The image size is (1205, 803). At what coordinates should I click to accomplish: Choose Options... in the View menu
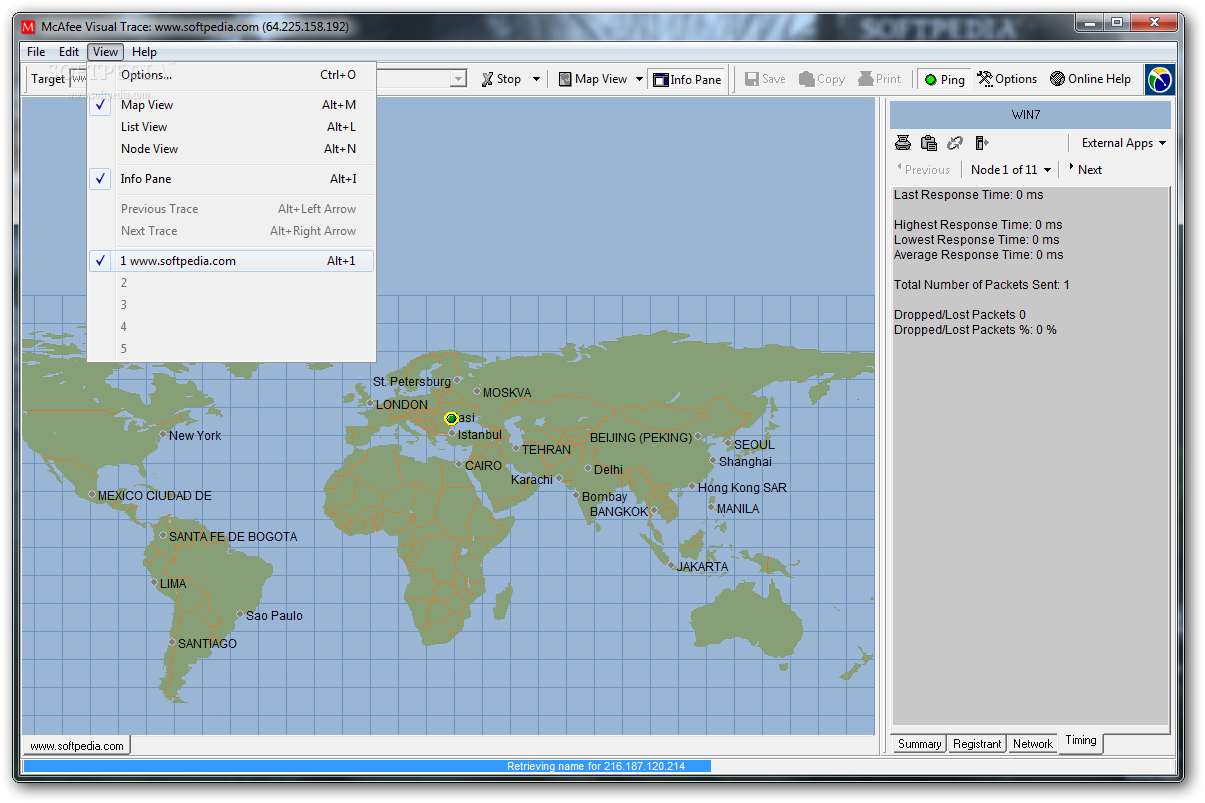click(231, 75)
